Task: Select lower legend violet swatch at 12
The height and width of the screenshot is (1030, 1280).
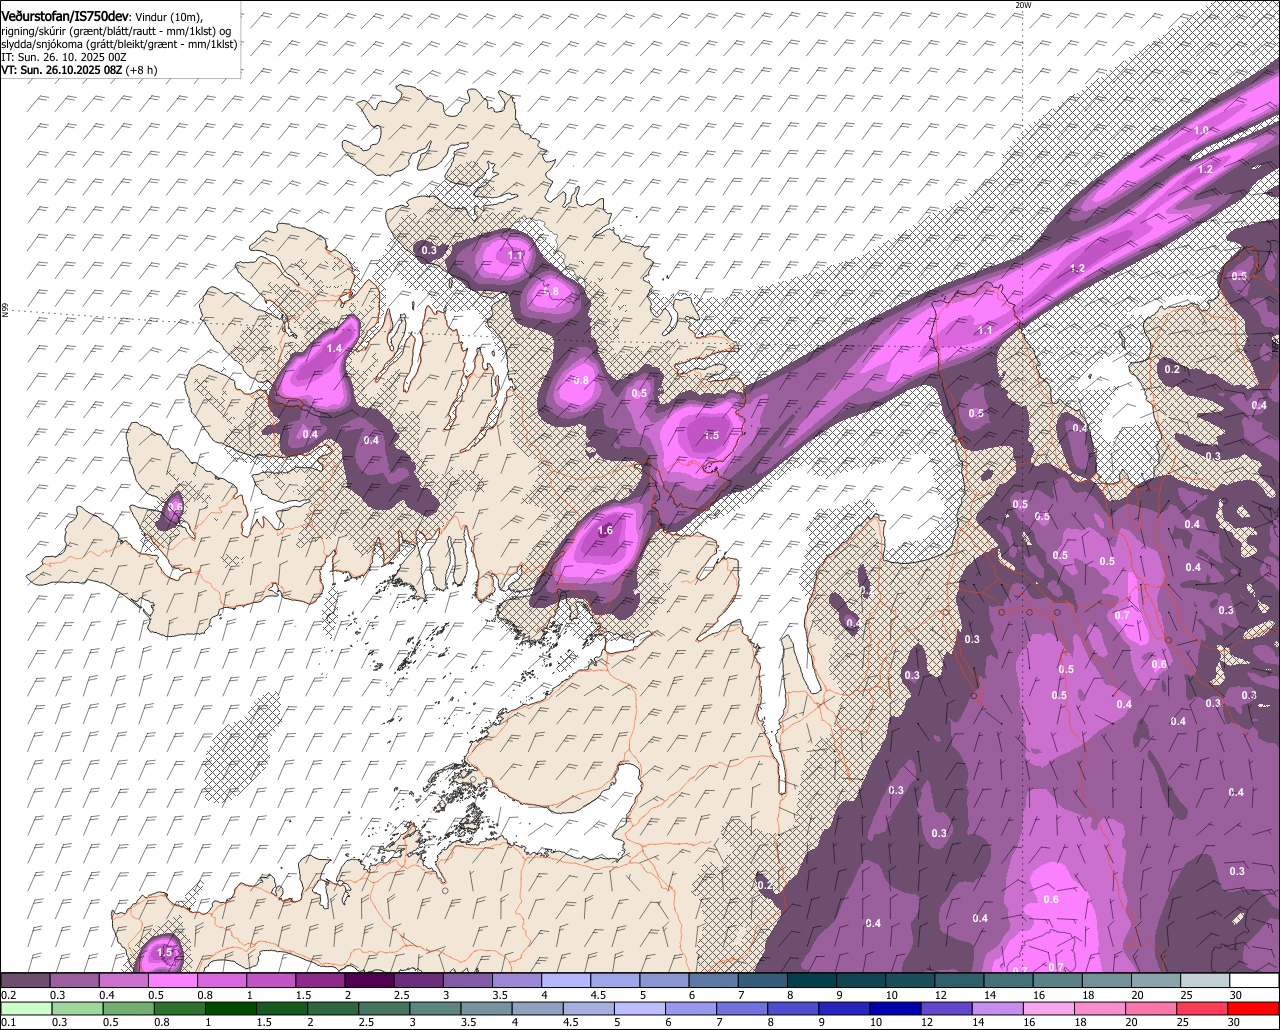Action: click(947, 1008)
